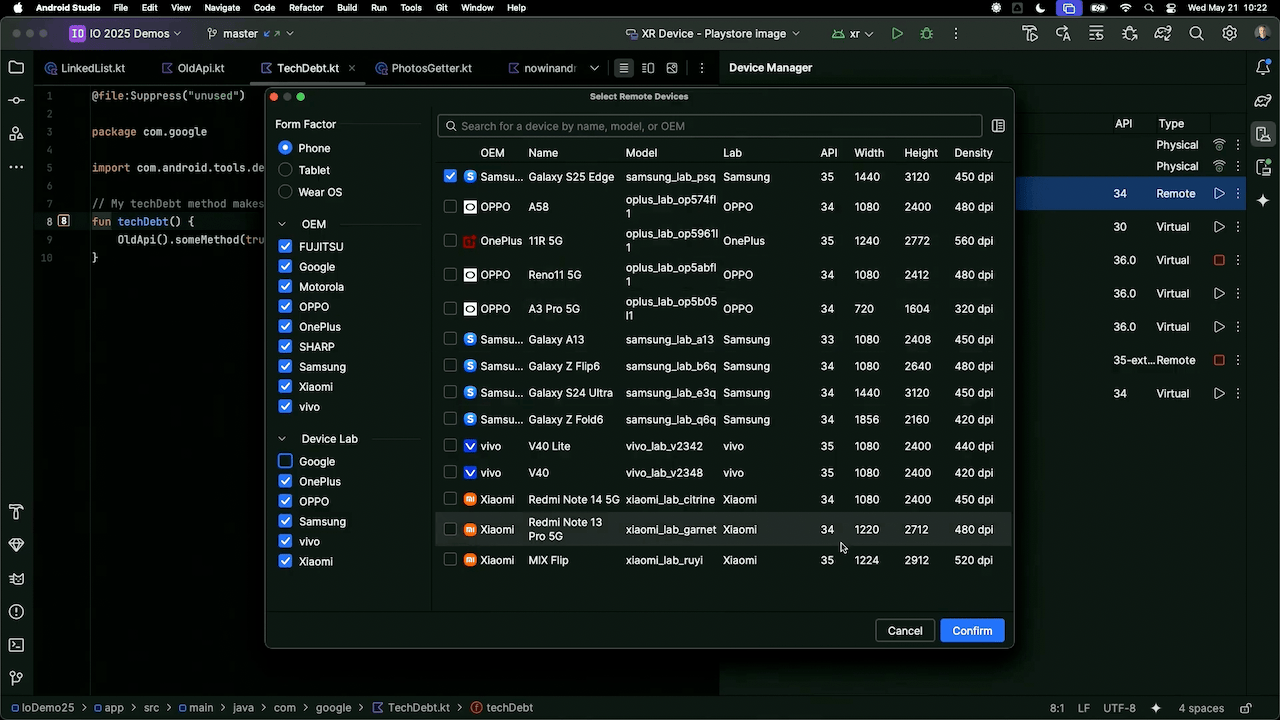Open IDE Settings gear icon
The width and height of the screenshot is (1280, 720).
point(1229,33)
